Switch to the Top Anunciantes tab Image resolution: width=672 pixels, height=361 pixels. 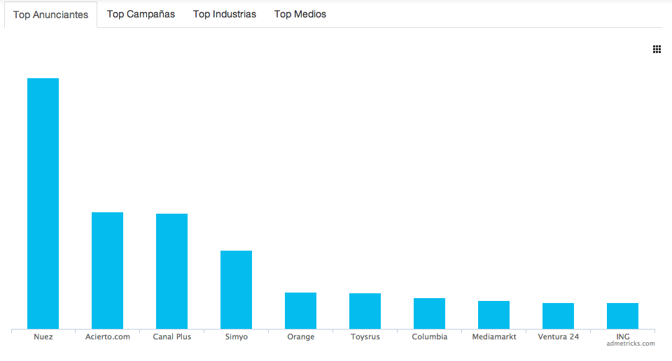(x=51, y=15)
